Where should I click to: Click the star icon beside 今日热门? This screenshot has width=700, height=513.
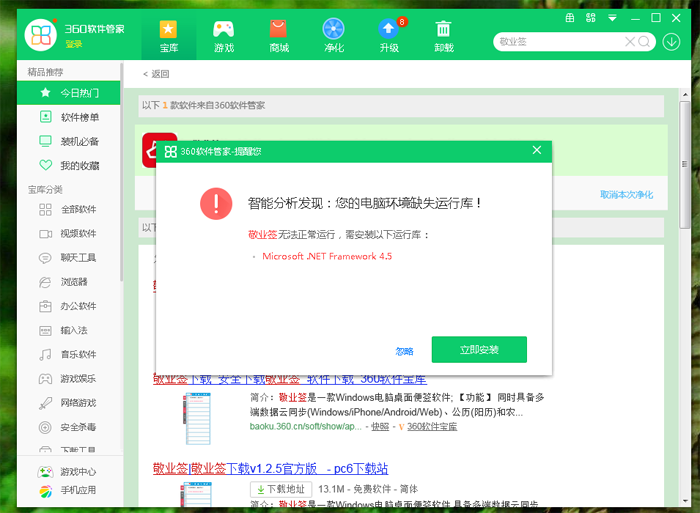pyautogui.click(x=45, y=92)
